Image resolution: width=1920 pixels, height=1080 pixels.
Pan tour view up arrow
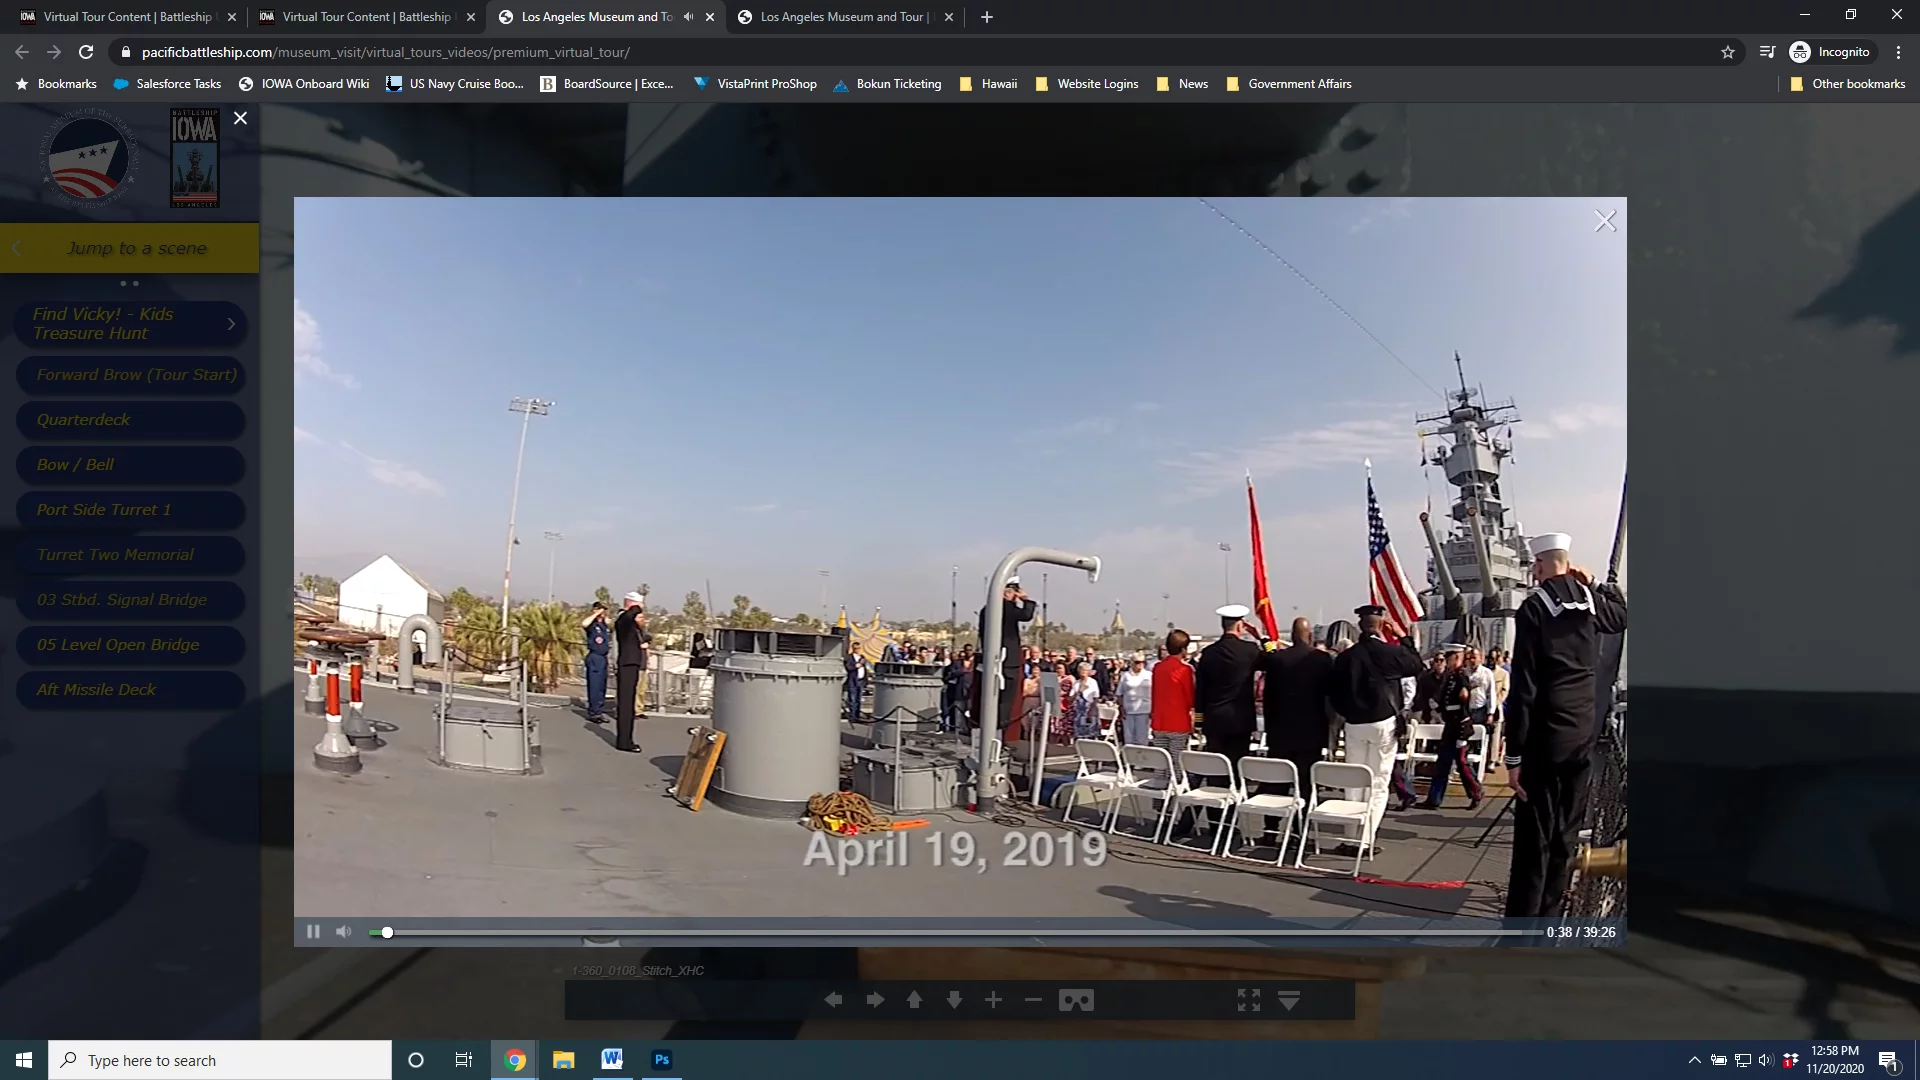point(914,1000)
